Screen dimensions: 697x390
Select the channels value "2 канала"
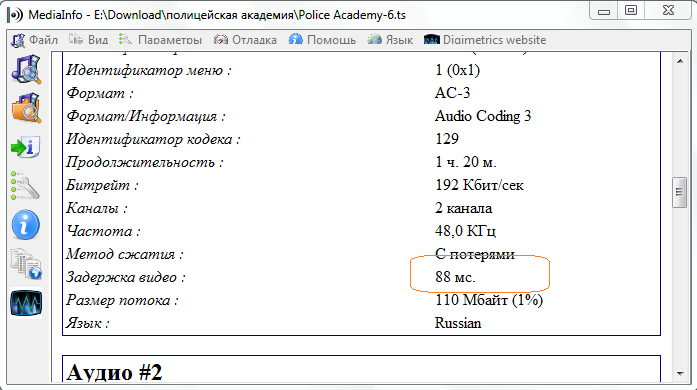[x=463, y=208]
